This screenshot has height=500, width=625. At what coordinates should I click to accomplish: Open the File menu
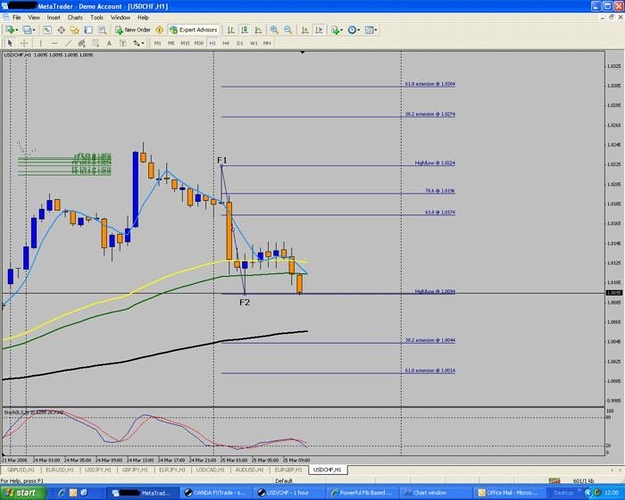pyautogui.click(x=16, y=18)
